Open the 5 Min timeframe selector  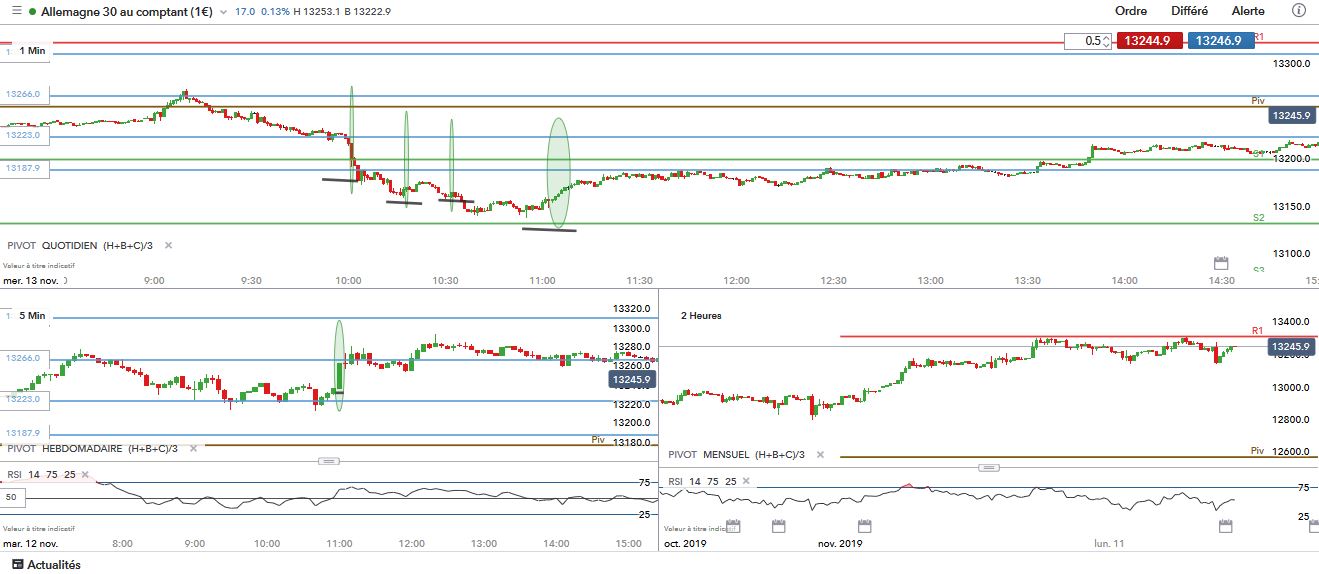point(32,315)
